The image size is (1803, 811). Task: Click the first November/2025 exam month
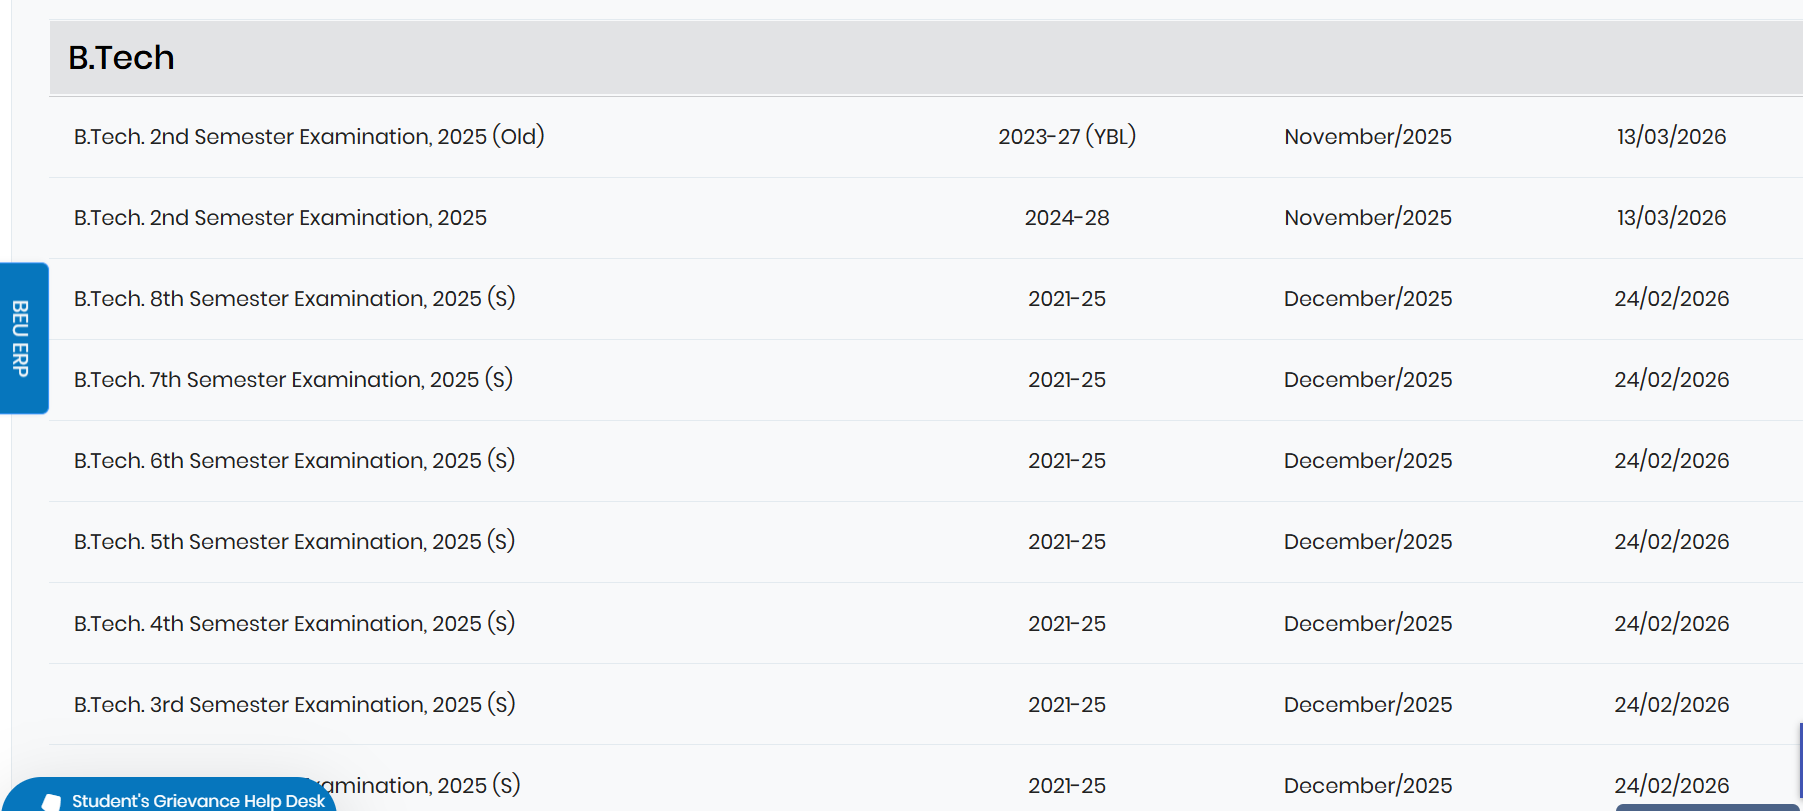click(x=1368, y=137)
